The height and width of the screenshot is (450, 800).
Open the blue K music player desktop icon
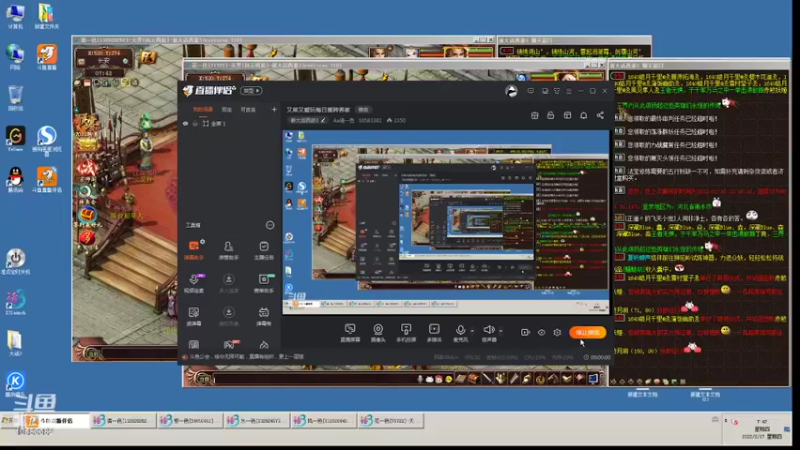tap(15, 384)
